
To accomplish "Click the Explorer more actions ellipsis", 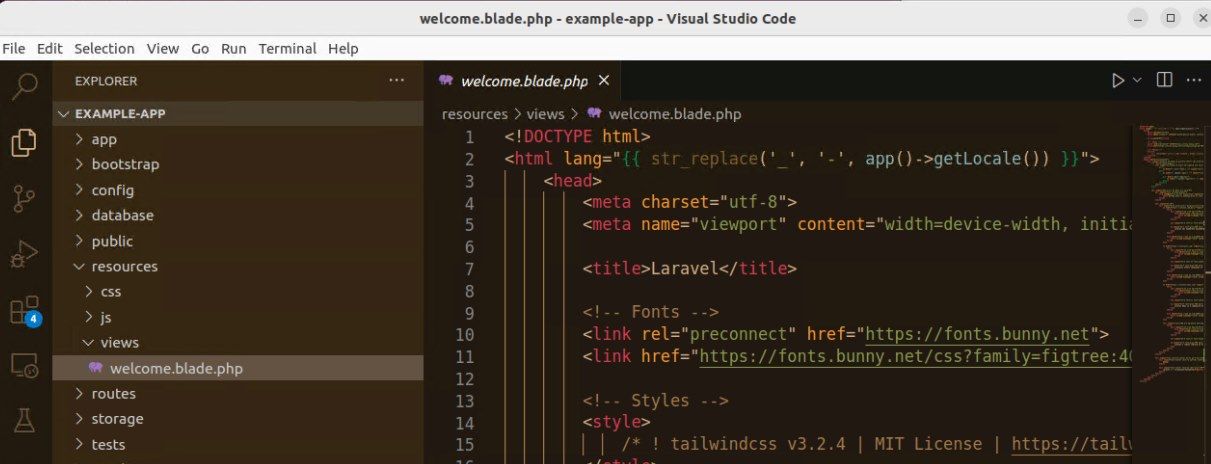I will tap(397, 81).
